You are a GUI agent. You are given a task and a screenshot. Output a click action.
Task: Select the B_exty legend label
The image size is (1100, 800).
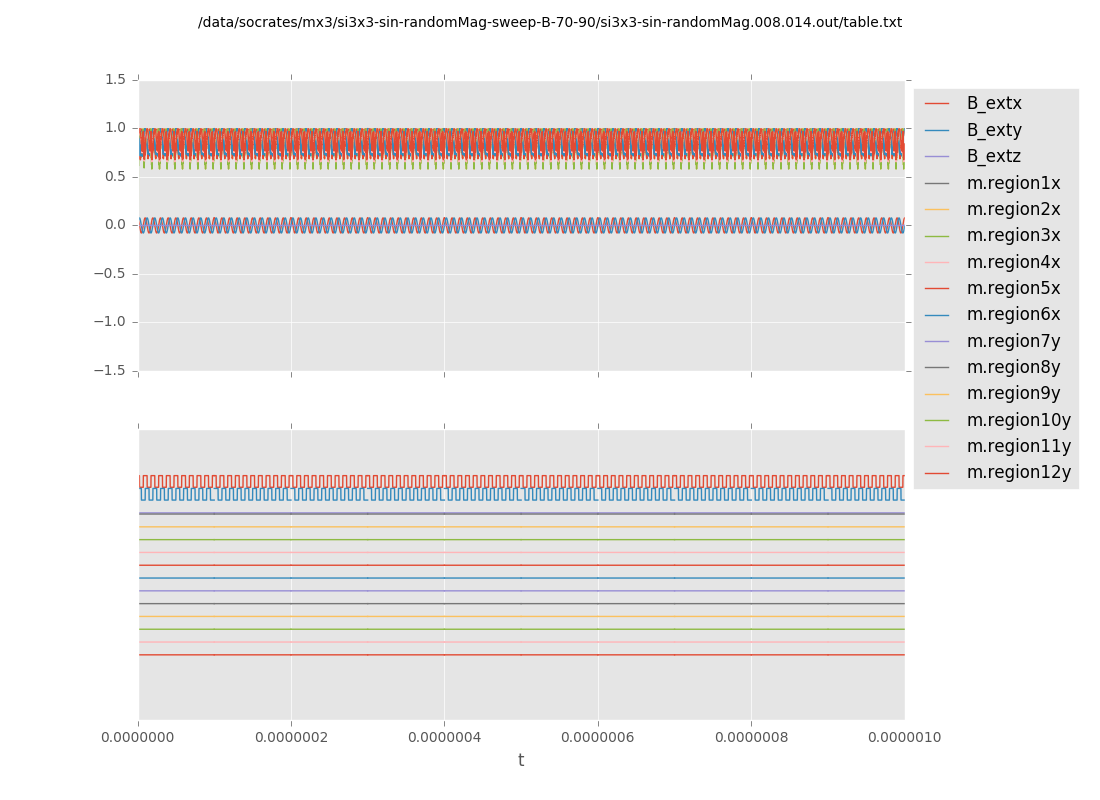[x=993, y=130]
